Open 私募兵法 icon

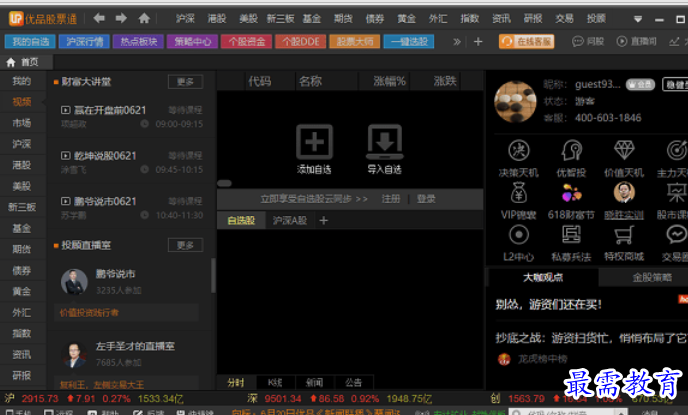[571, 235]
